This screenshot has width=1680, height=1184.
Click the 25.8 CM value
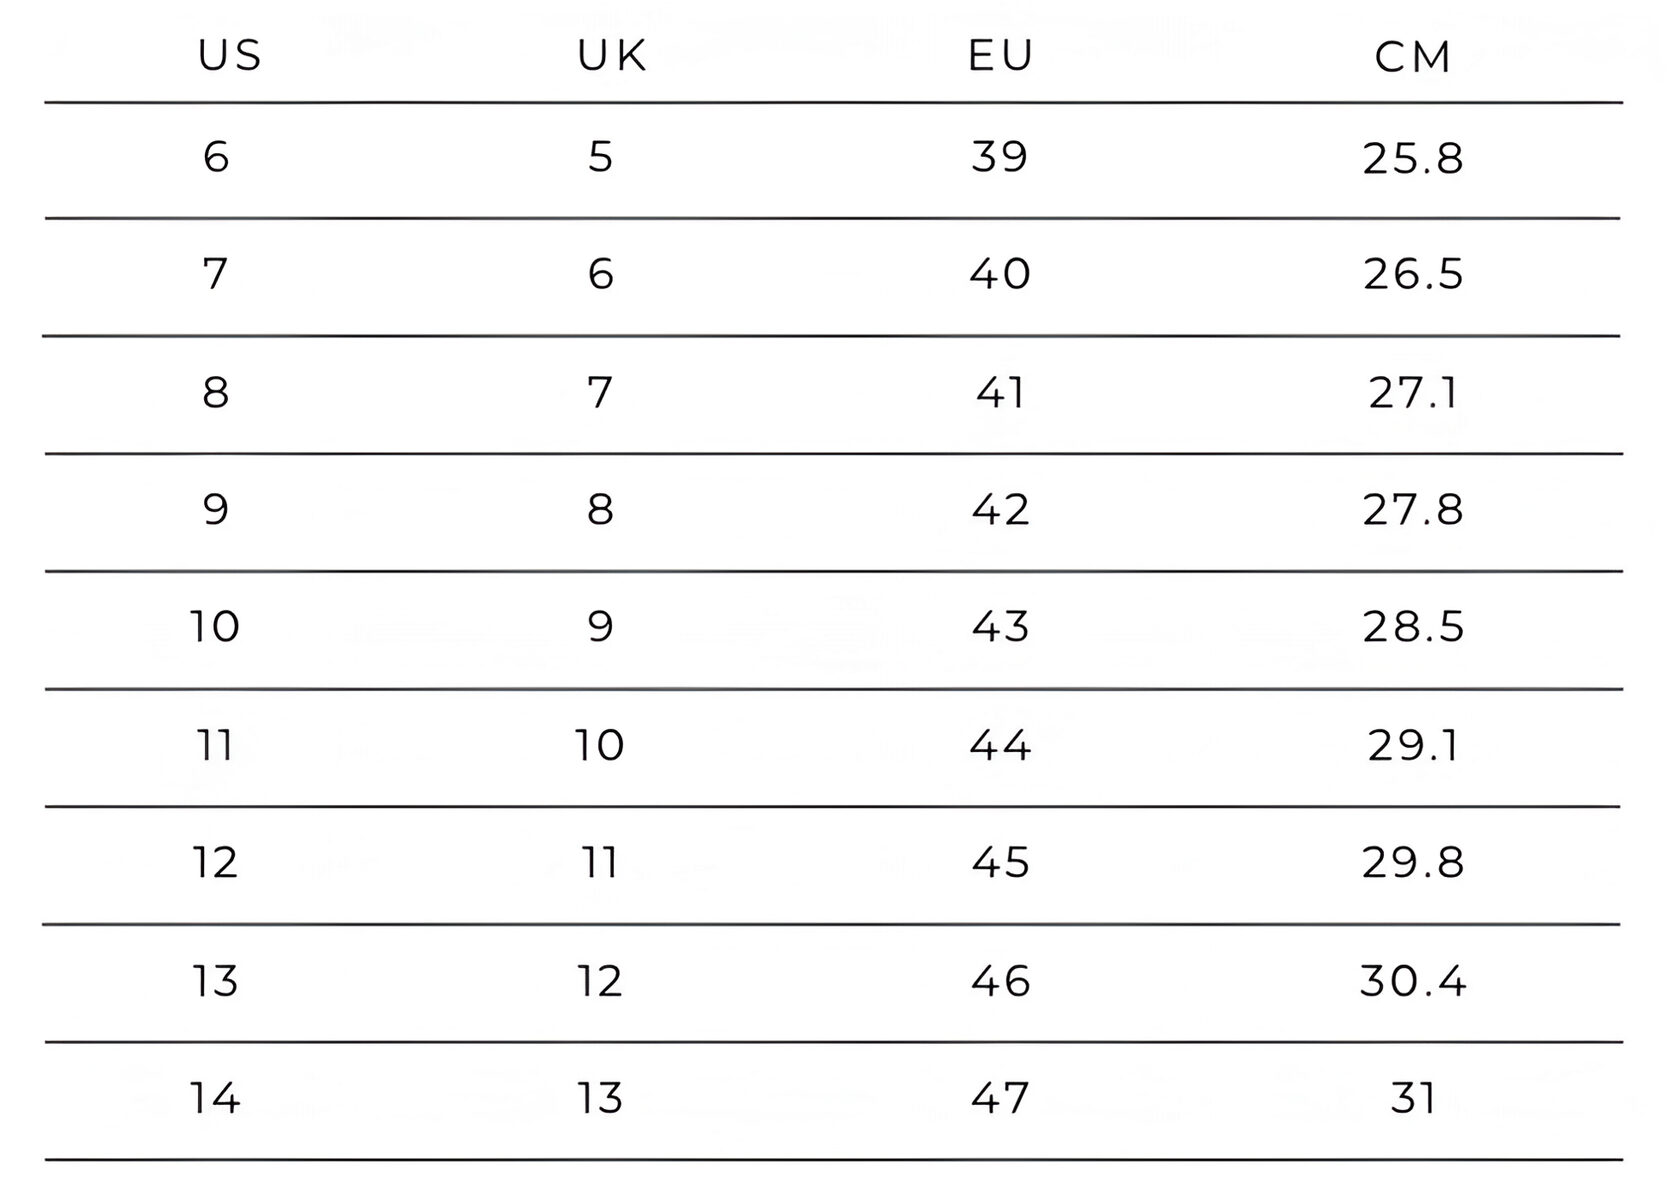tap(1412, 158)
